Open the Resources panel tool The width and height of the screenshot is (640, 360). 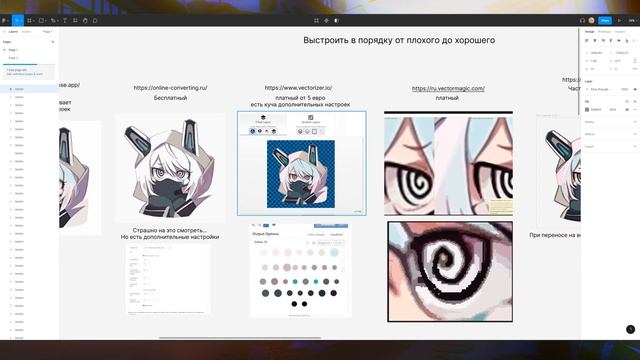[x=75, y=20]
